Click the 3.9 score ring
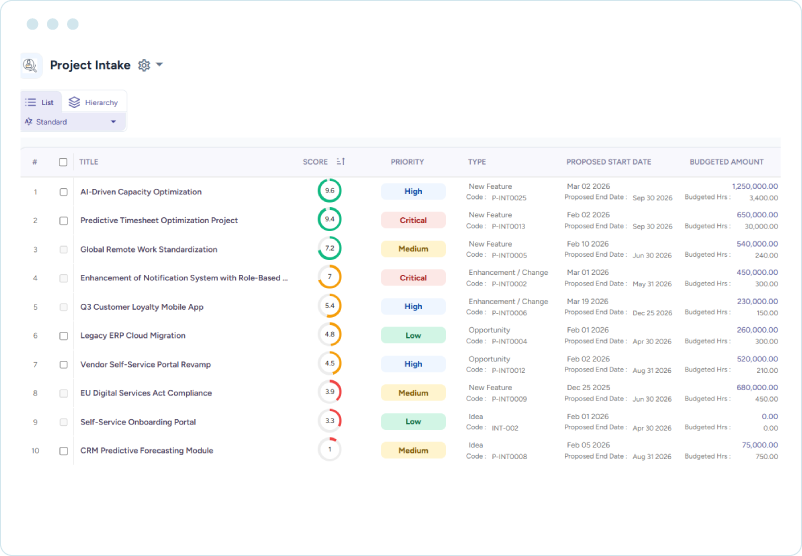 [329, 392]
